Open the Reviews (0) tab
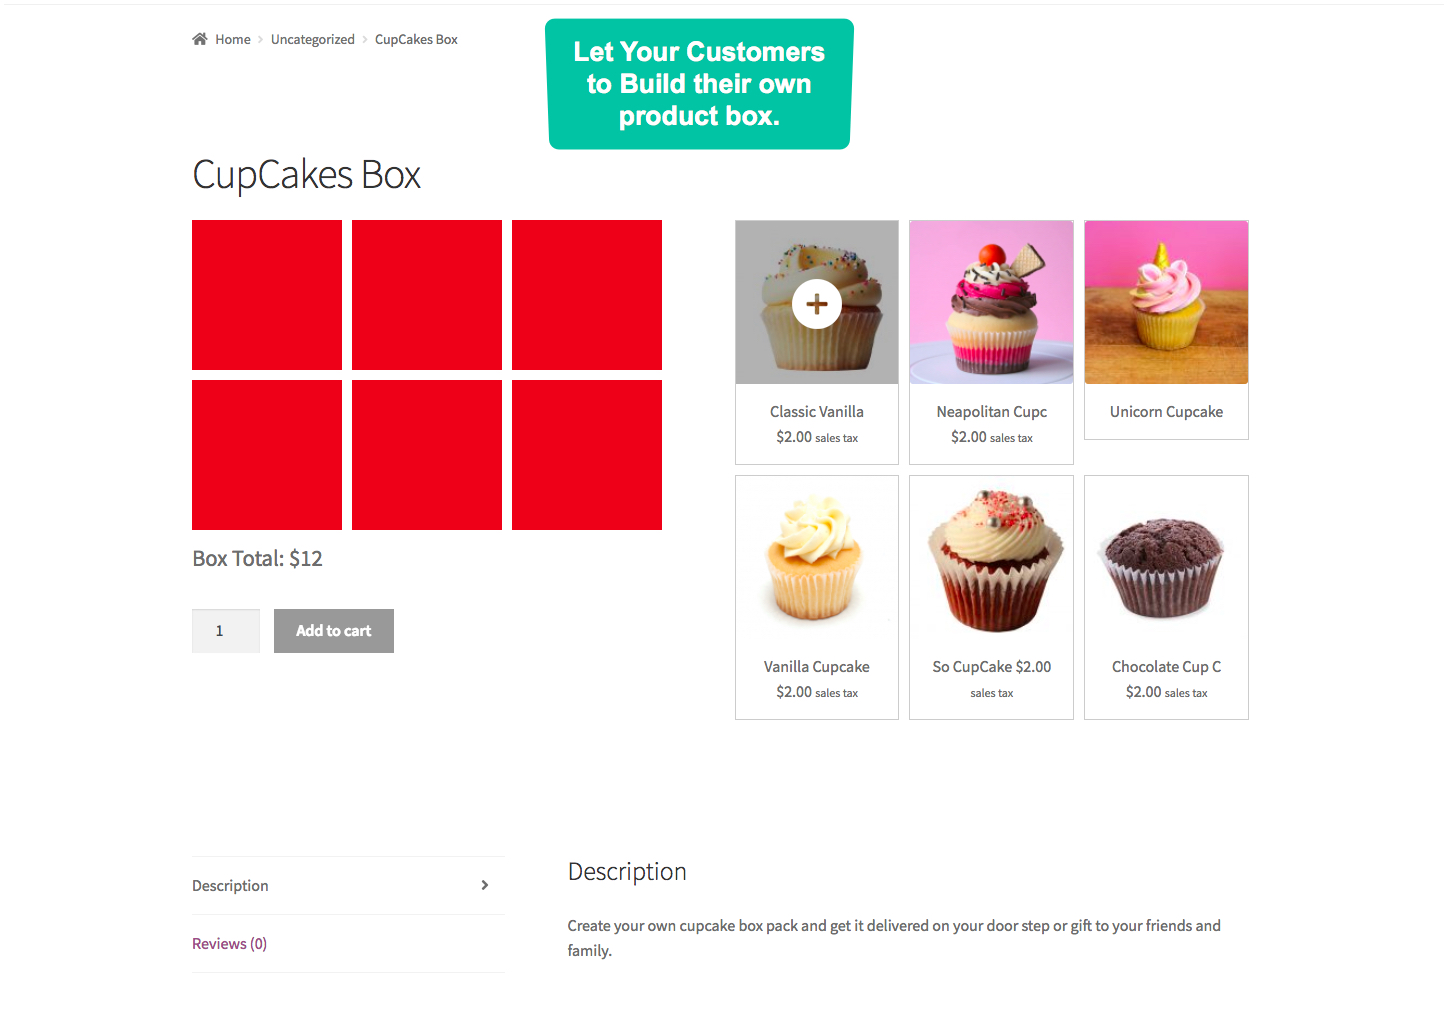 click(228, 943)
